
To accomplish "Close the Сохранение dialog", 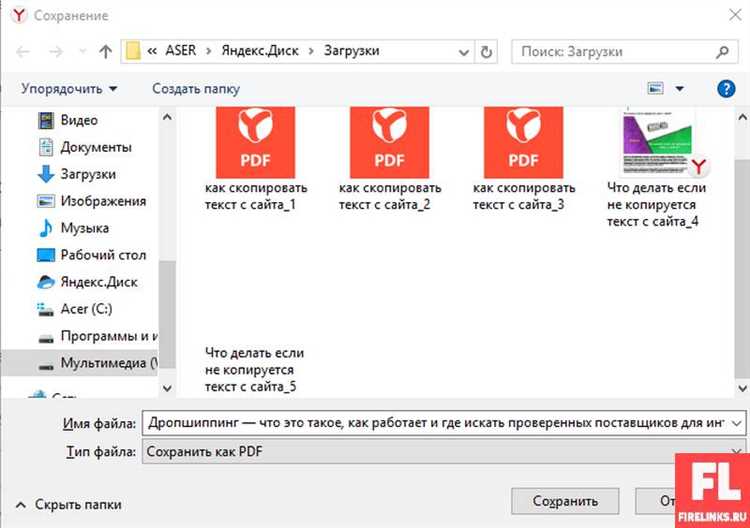I will pos(735,15).
